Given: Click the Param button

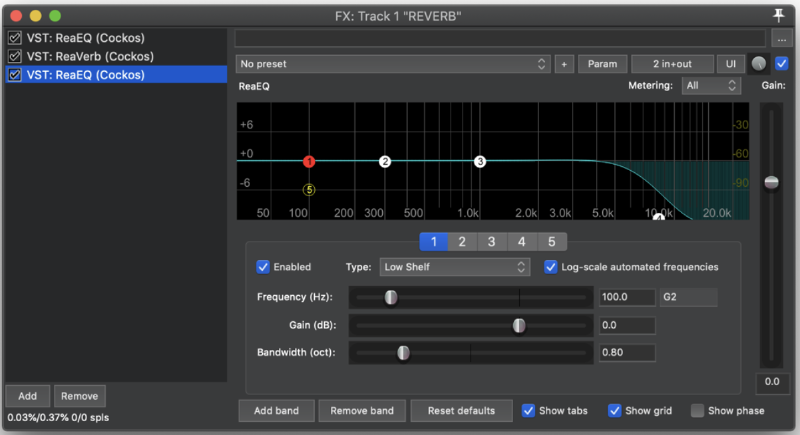Looking at the screenshot, I should [603, 64].
